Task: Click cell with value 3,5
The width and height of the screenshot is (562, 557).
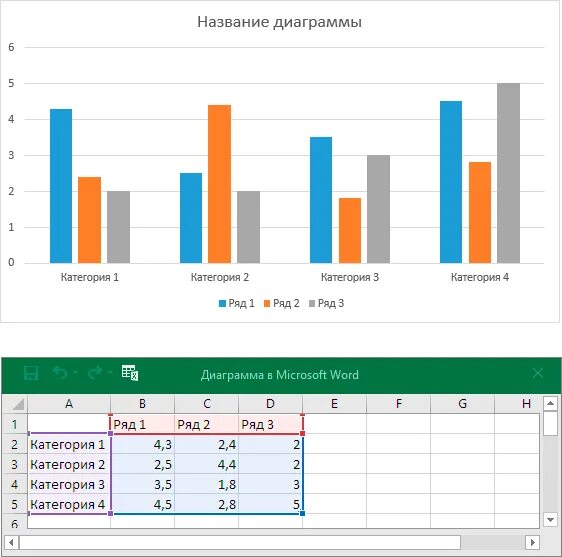Action: pos(142,484)
